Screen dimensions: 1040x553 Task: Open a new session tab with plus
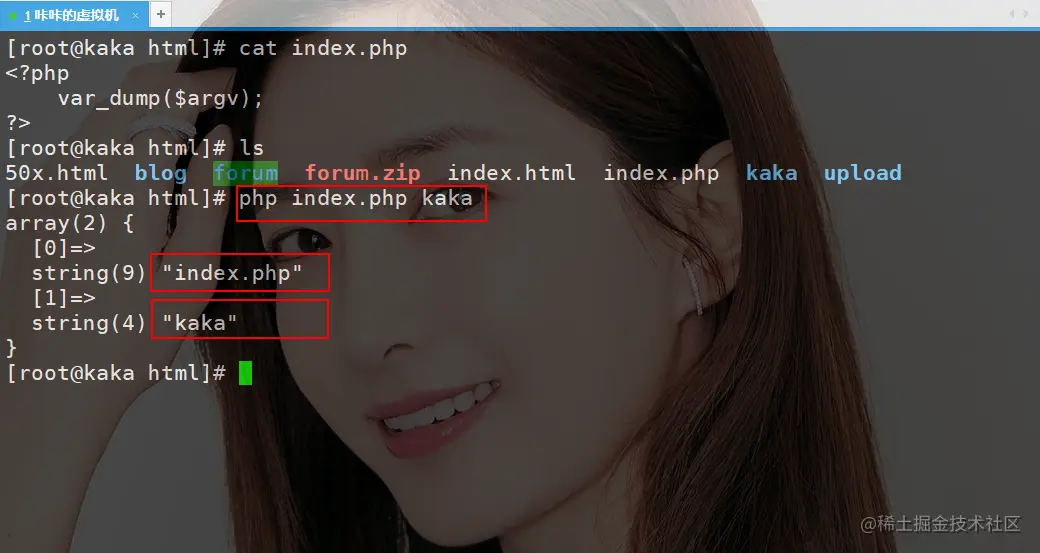pos(161,14)
